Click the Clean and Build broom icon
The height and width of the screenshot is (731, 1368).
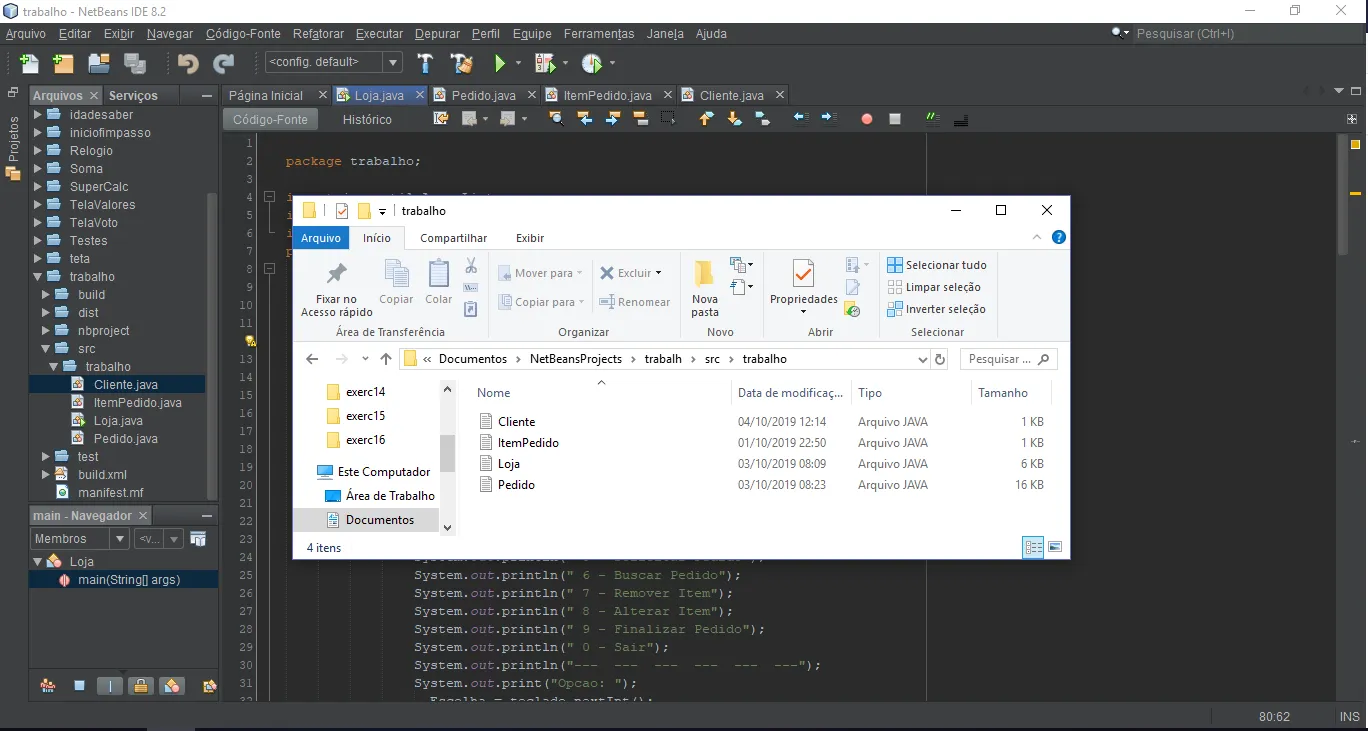pyautogui.click(x=461, y=64)
